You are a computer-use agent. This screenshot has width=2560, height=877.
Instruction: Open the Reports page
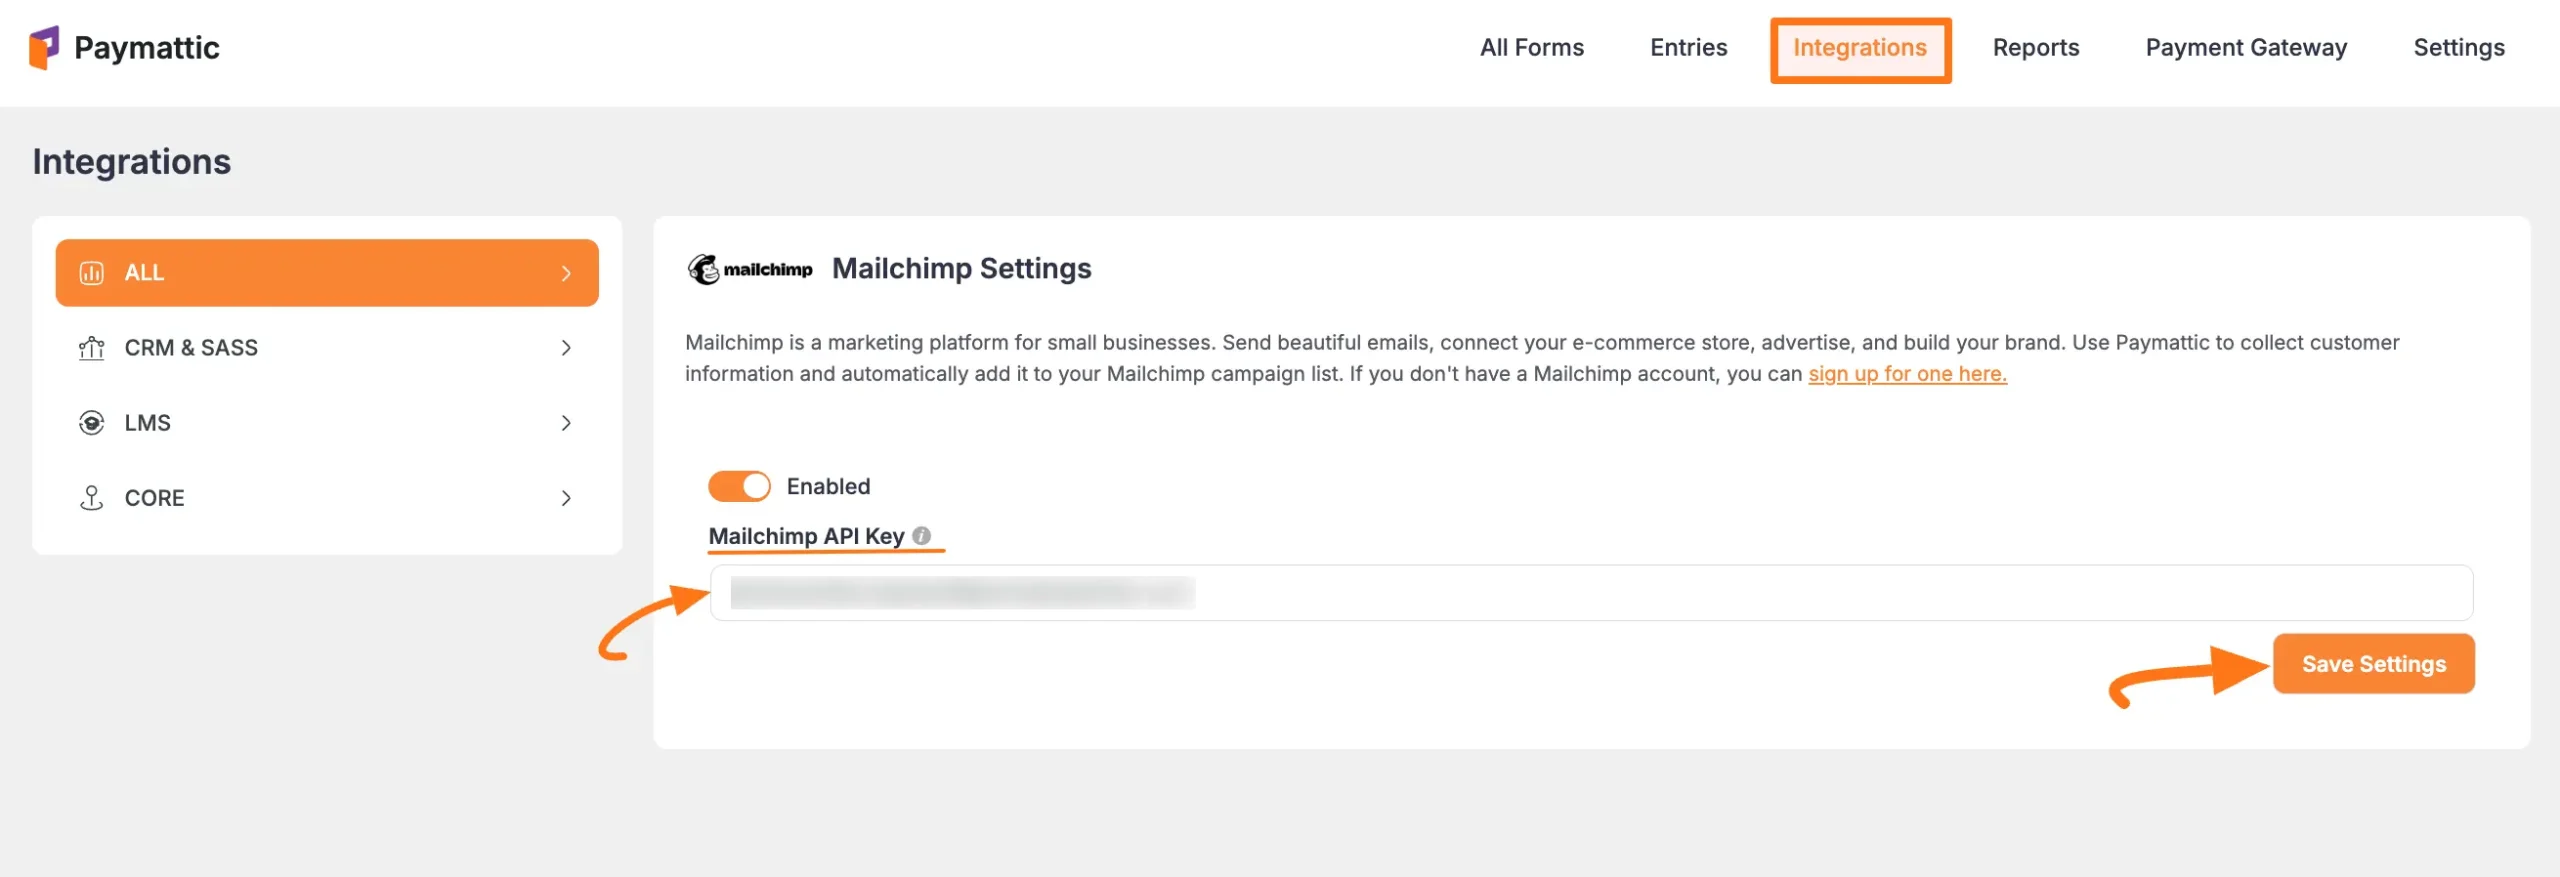click(2035, 48)
